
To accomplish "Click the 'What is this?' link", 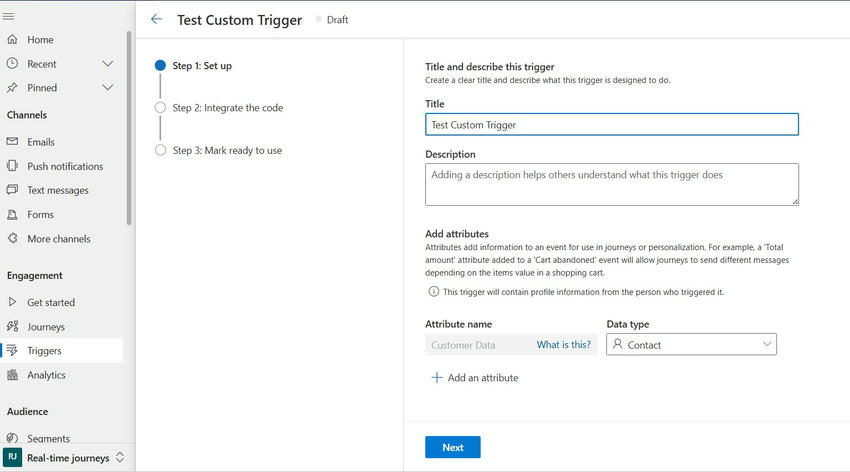I will point(564,344).
